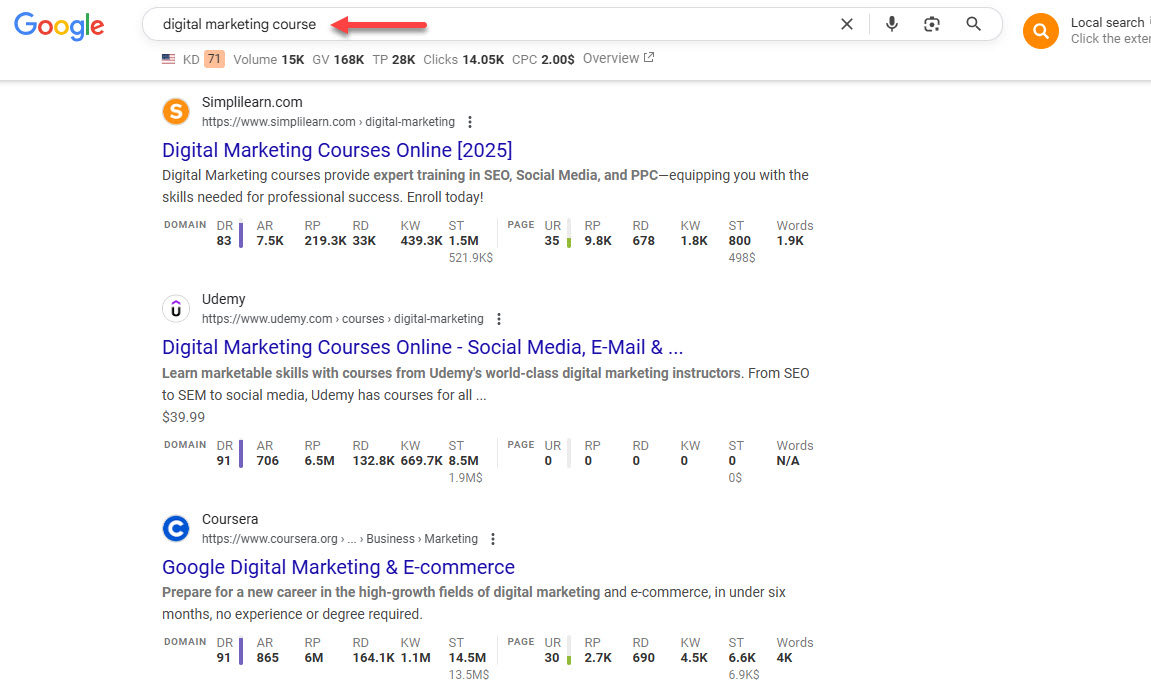This screenshot has width=1151, height=692.
Task: Click Coursera domain ST value 14.5M
Action: (x=467, y=658)
